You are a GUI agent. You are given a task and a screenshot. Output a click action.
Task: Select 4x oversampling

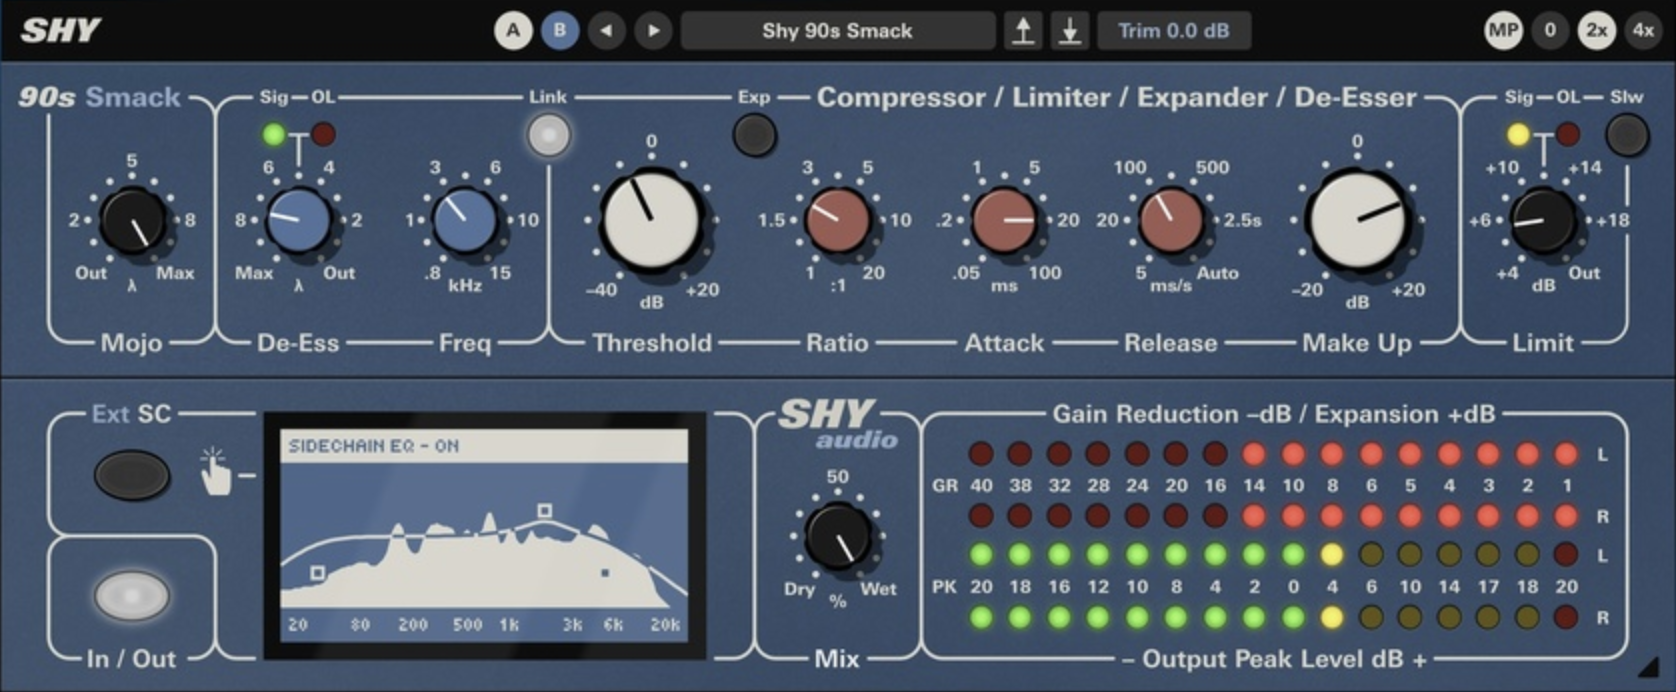[1644, 30]
